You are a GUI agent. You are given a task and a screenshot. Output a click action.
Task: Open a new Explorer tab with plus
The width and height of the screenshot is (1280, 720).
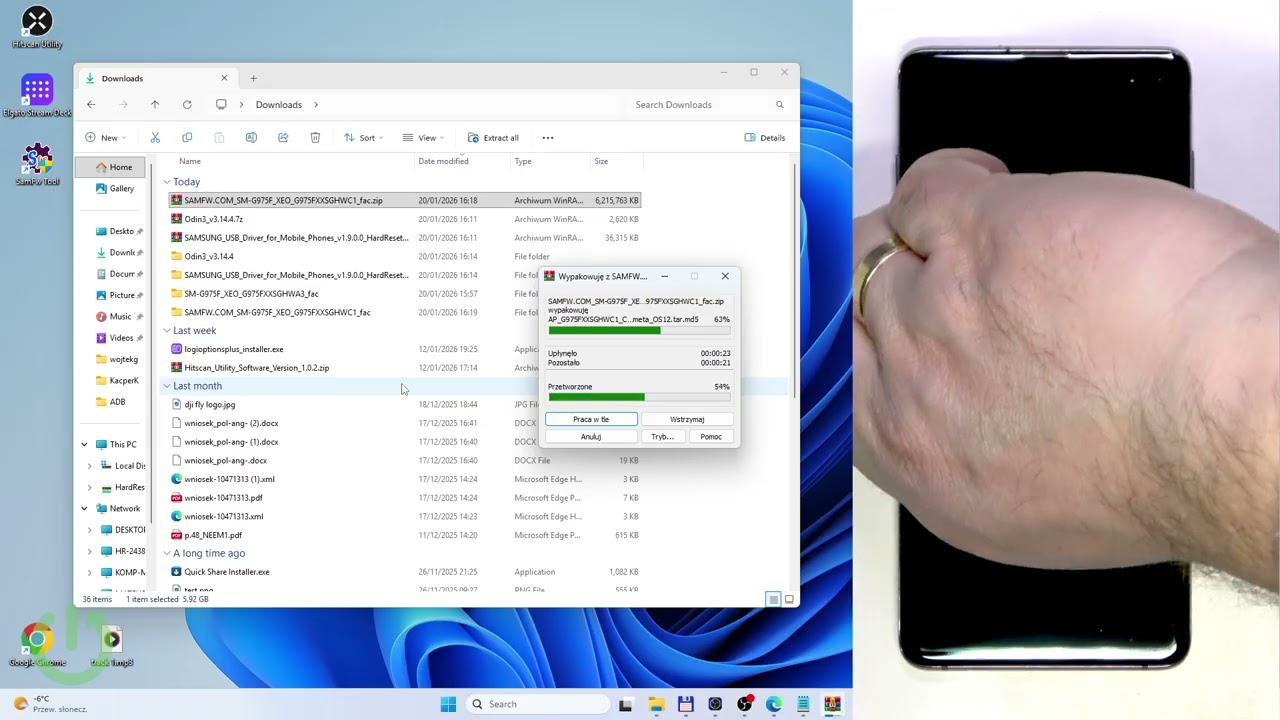[253, 78]
